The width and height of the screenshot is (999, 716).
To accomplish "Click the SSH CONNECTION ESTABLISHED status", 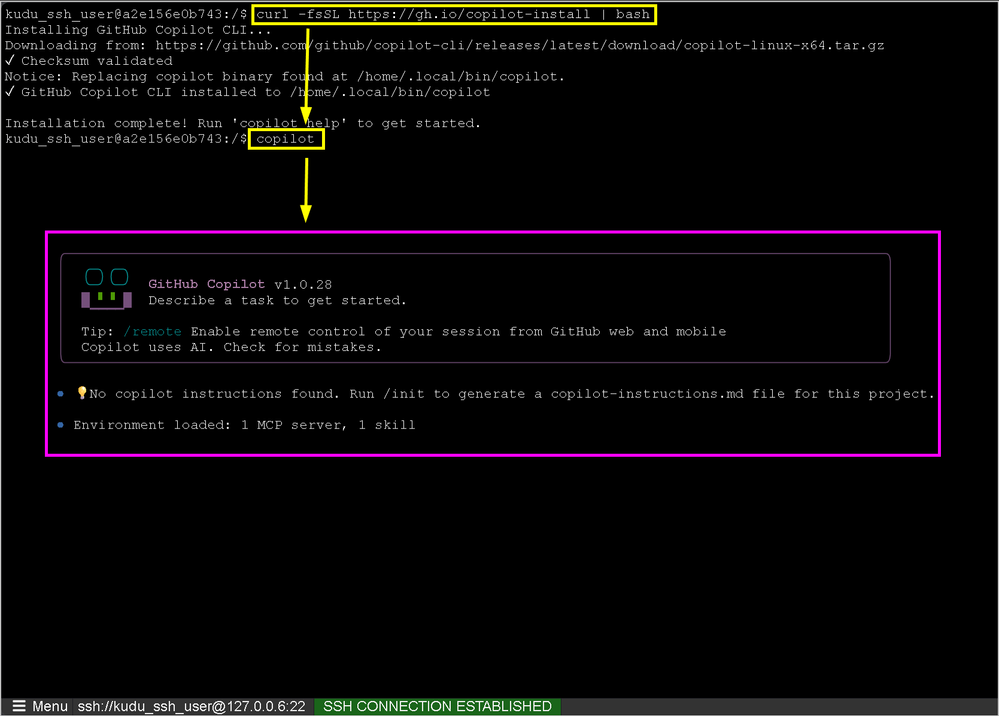I will (437, 706).
